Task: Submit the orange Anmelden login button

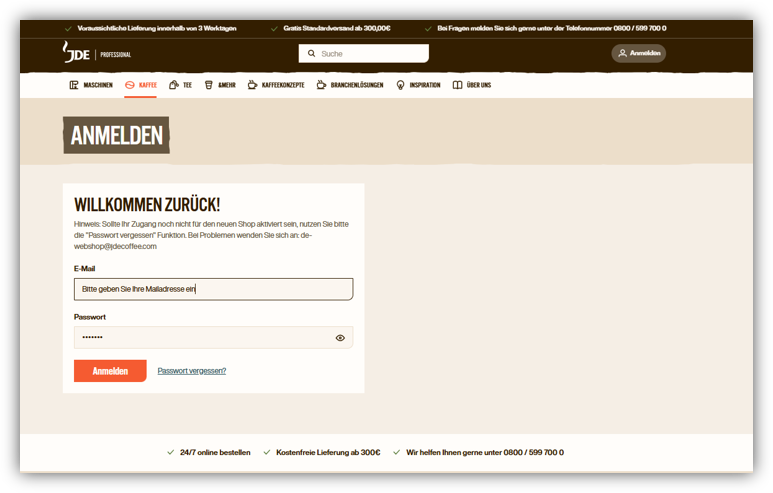Action: click(110, 371)
